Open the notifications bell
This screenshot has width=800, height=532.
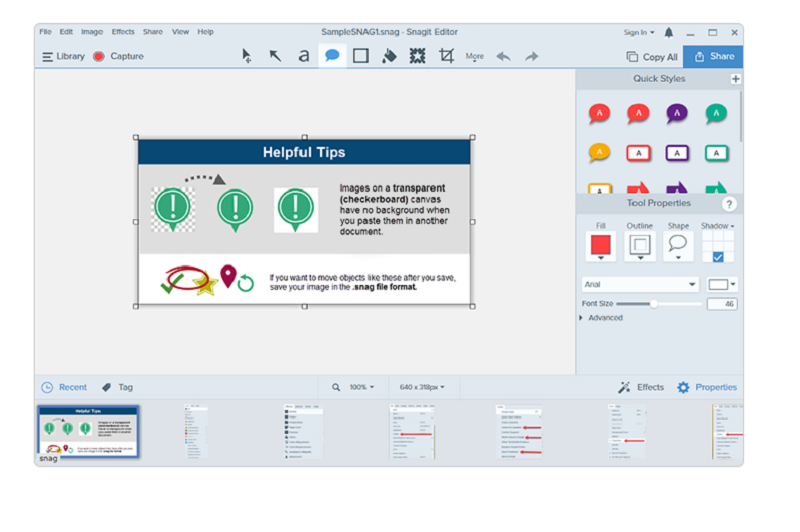pos(668,33)
